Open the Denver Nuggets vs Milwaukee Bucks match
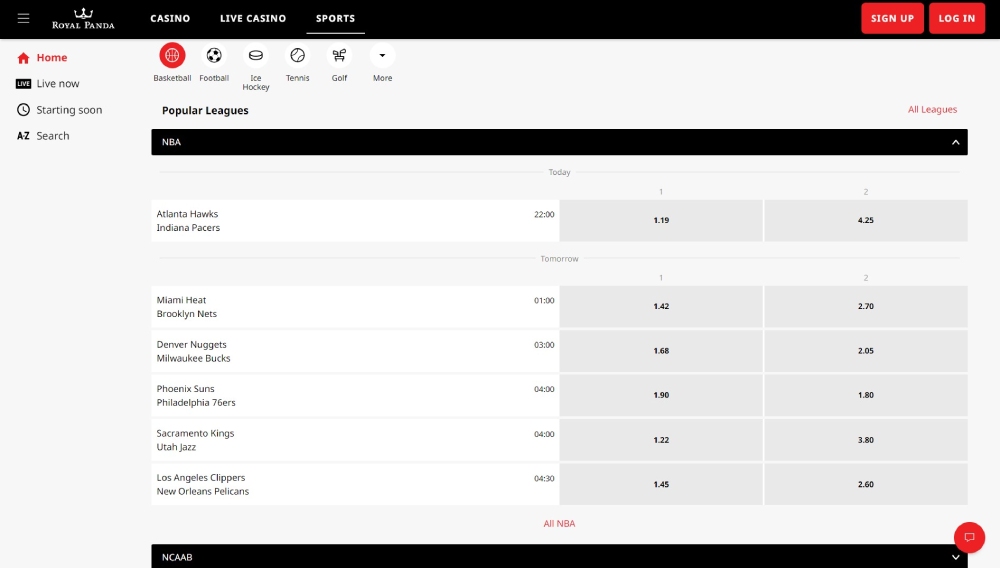The height and width of the screenshot is (568, 1000). [355, 351]
